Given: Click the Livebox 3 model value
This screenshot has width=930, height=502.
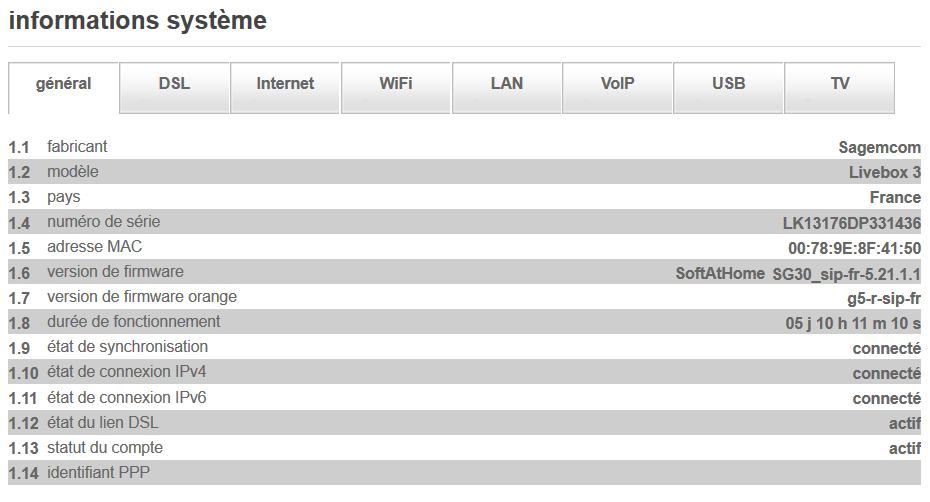Looking at the screenshot, I should (x=884, y=172).
